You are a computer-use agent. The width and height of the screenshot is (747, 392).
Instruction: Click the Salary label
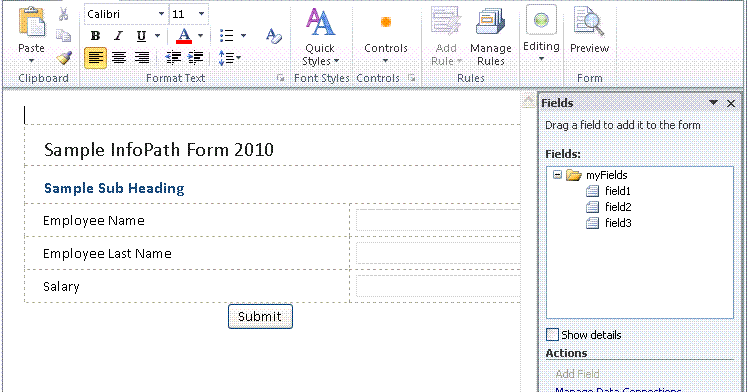(61, 286)
